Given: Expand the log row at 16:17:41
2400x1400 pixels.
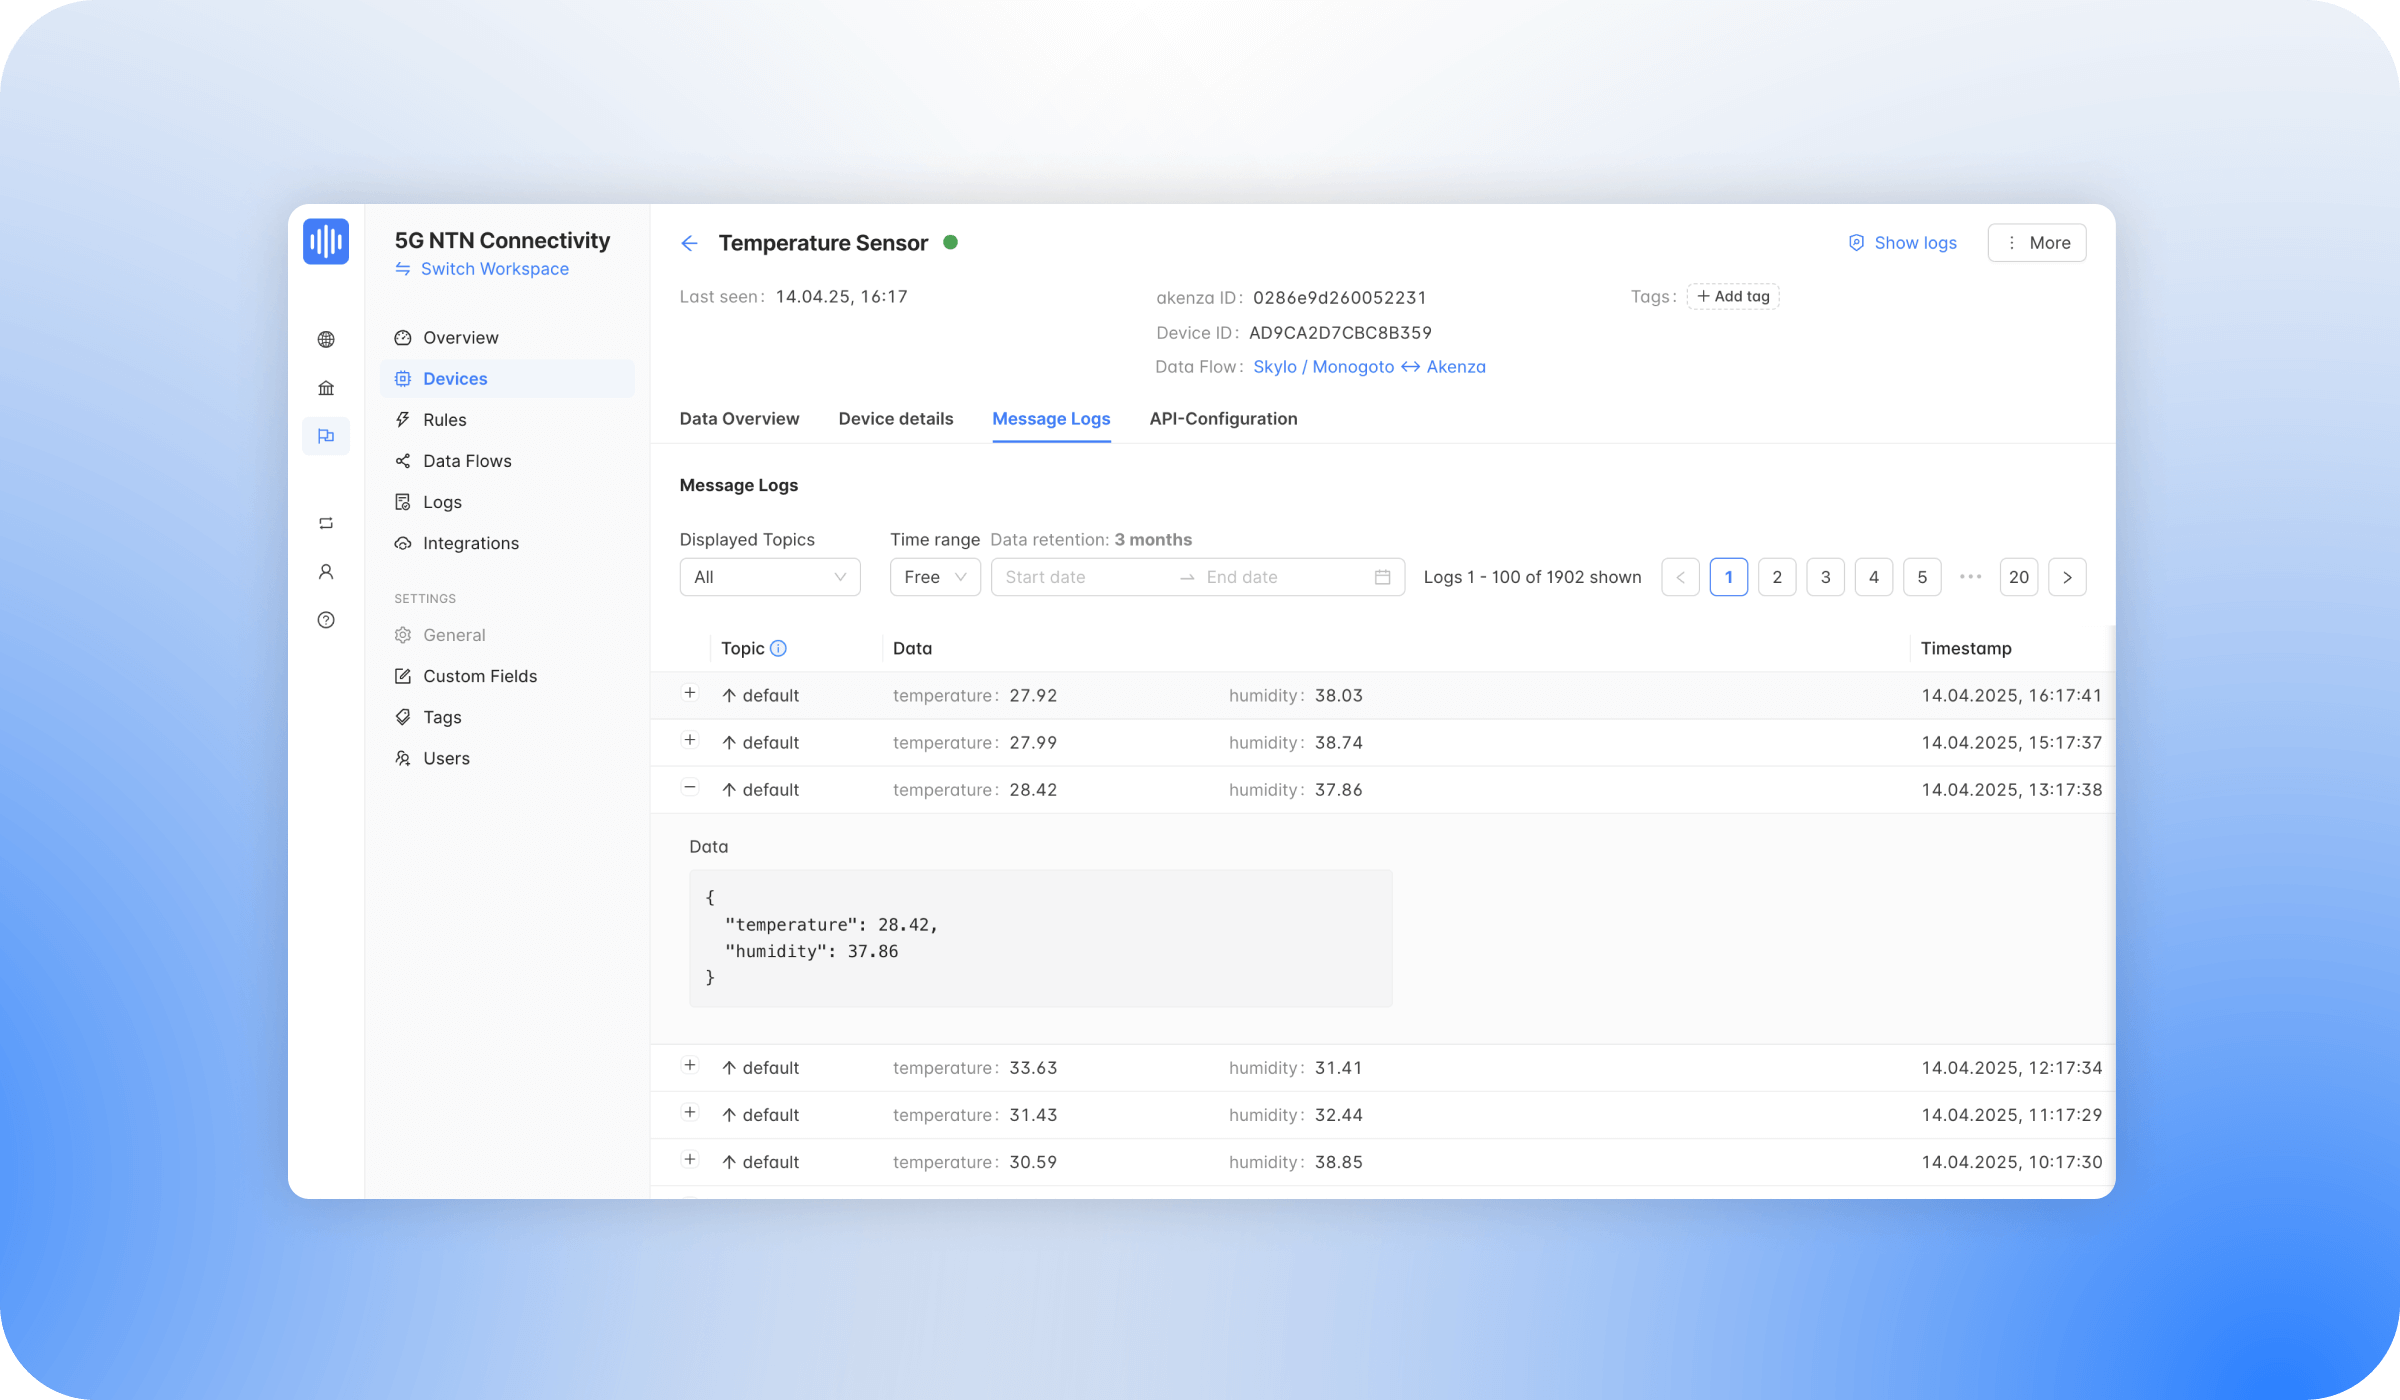Looking at the screenshot, I should (x=690, y=693).
